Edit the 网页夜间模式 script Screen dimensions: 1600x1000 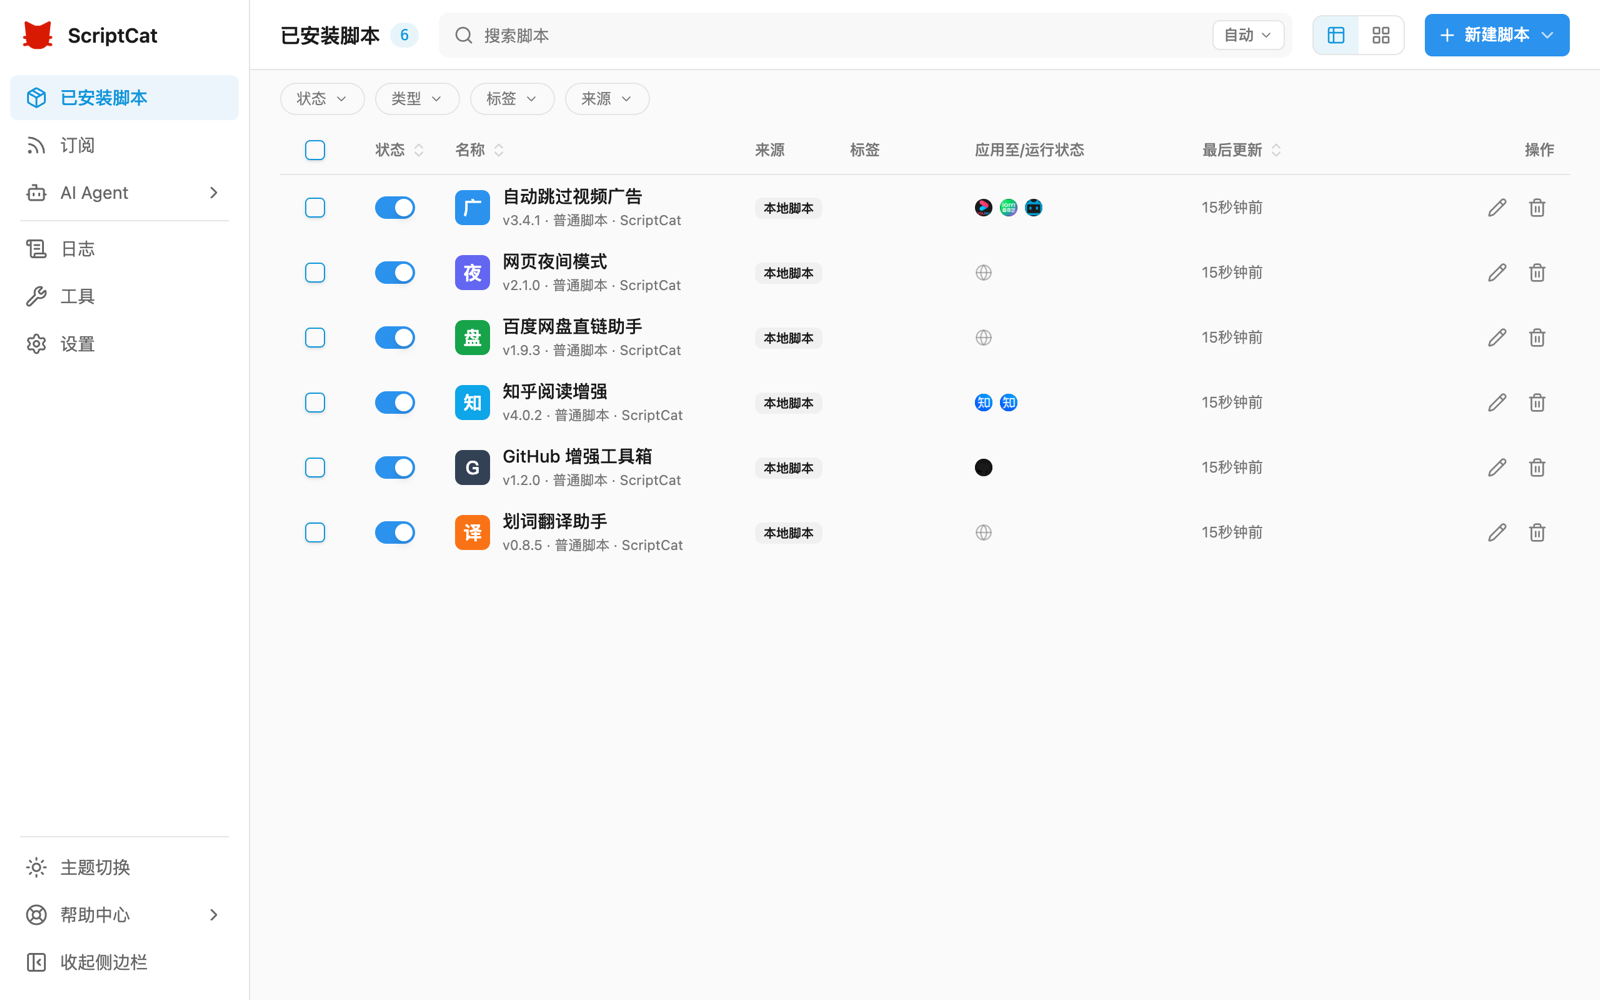(1497, 273)
